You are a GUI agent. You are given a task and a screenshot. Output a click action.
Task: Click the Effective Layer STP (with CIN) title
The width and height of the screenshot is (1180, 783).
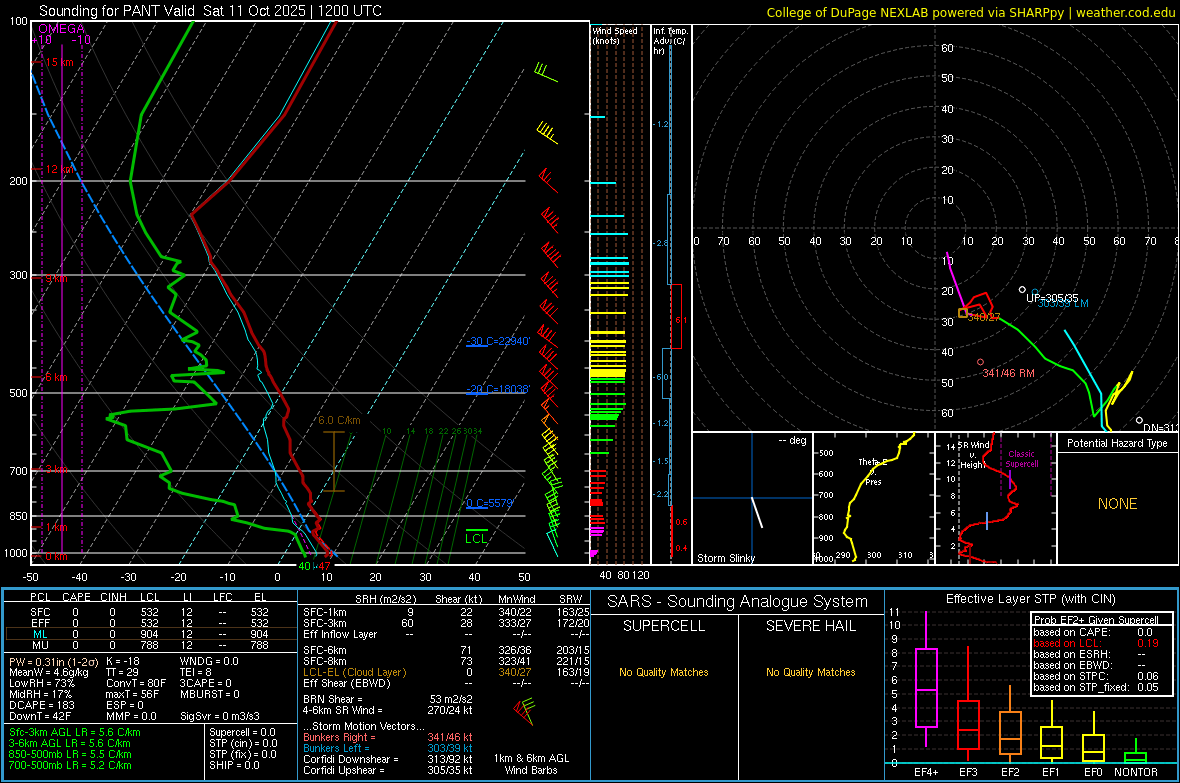[x=1030, y=599]
